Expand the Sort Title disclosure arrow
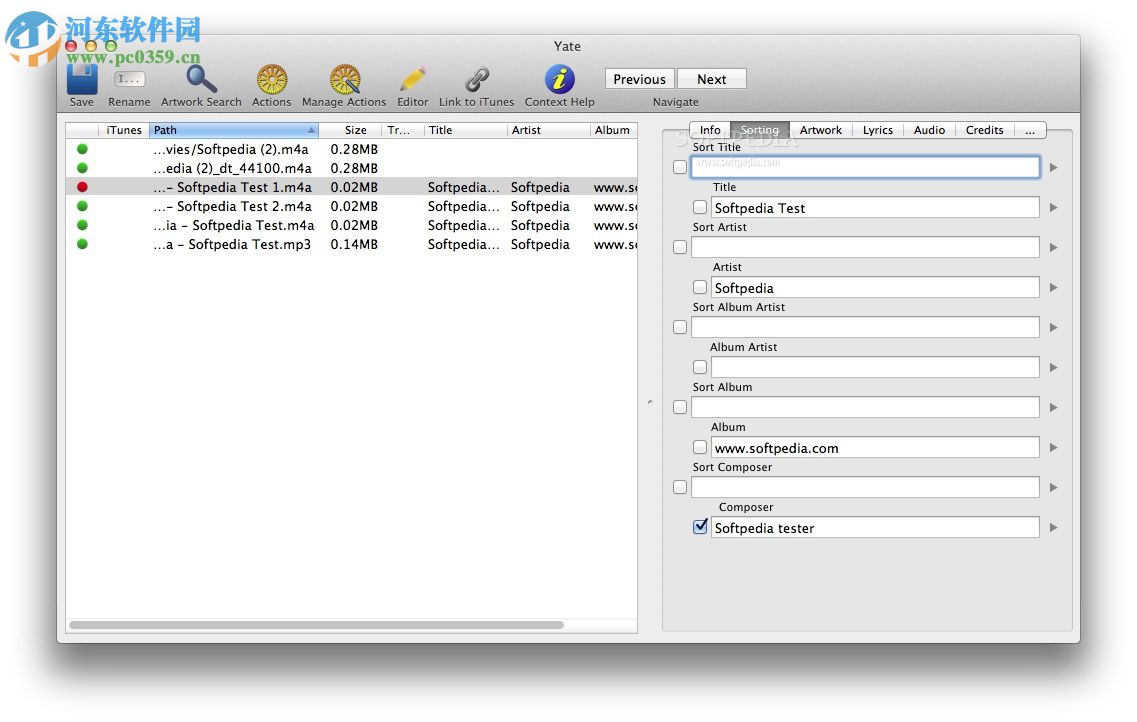The width and height of the screenshot is (1137, 722). (x=1053, y=167)
